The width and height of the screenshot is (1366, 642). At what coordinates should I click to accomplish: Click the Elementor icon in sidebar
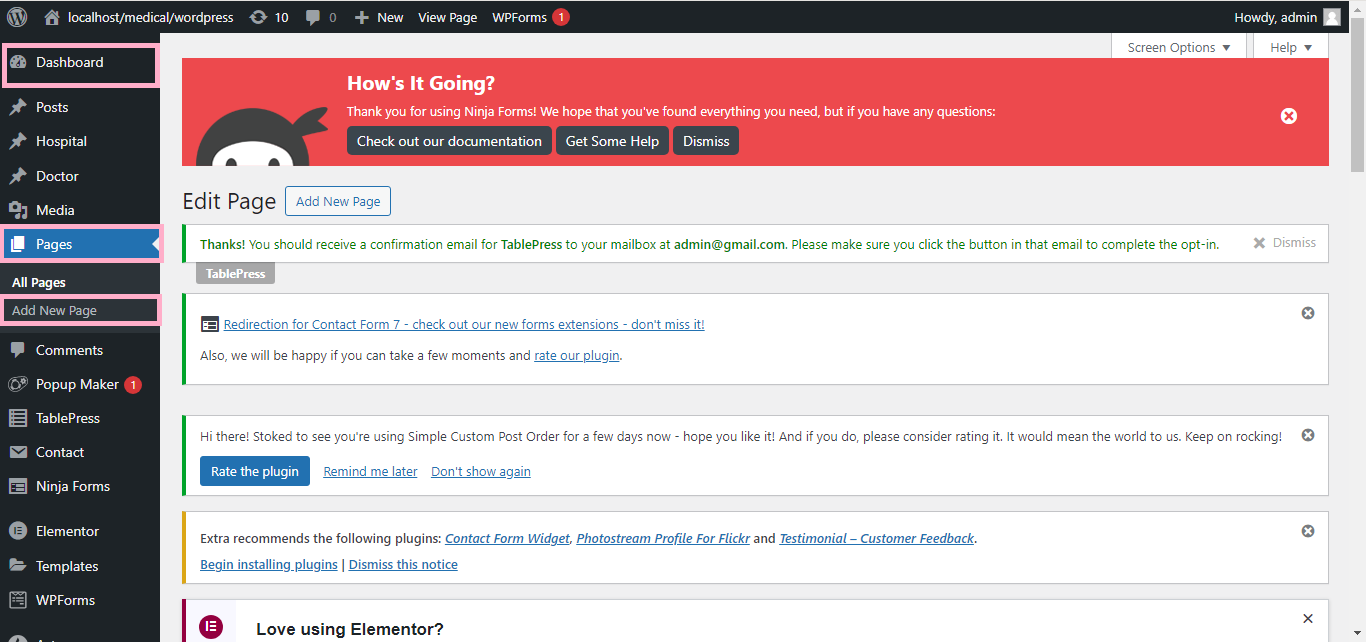click(x=17, y=531)
